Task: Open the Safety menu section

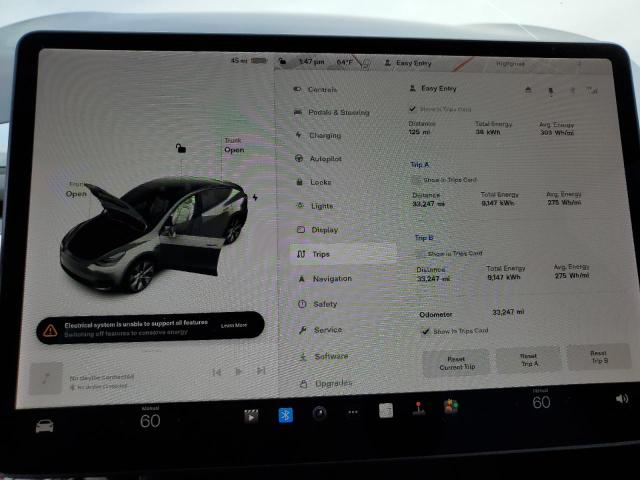Action: tap(318, 304)
